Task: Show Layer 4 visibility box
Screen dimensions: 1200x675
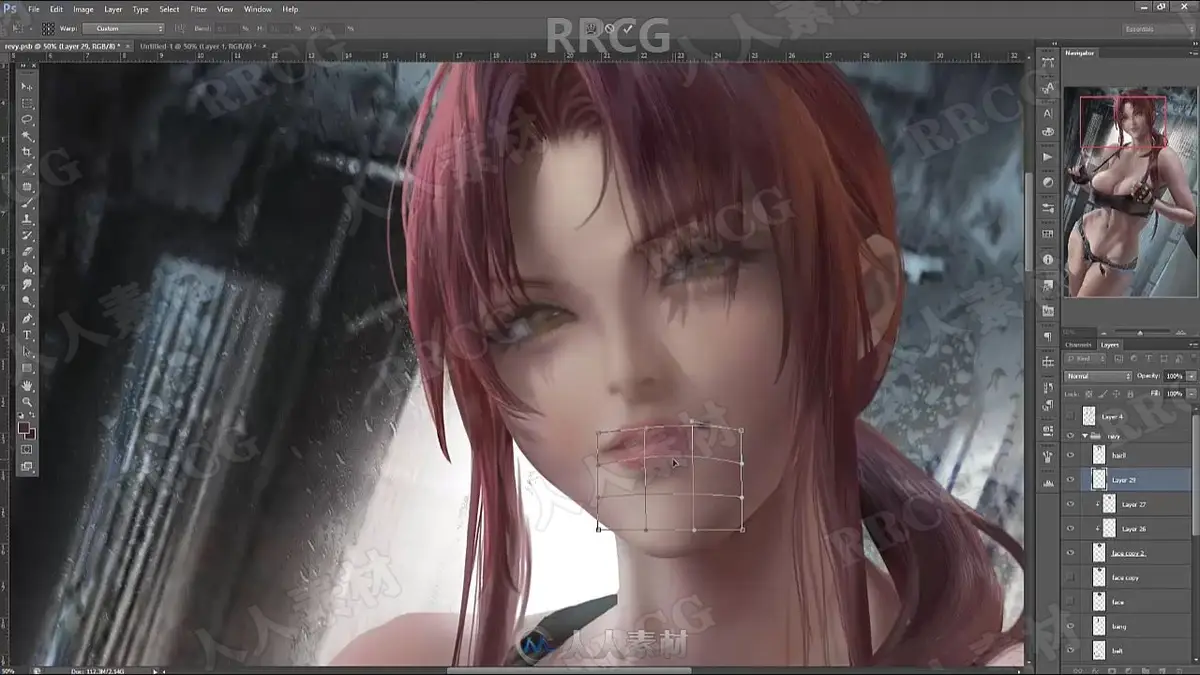Action: coord(1071,415)
